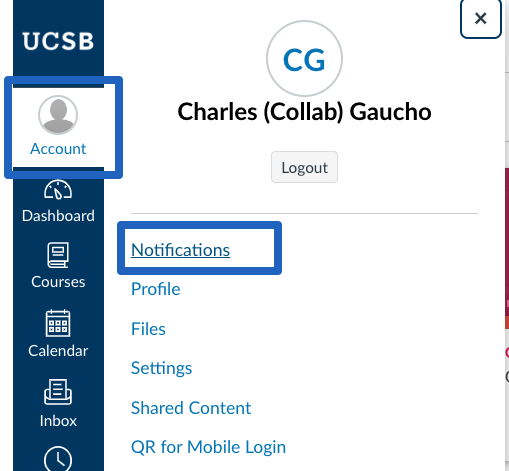Open the Profile link
Viewport: 509px width, 471px height.
click(156, 289)
